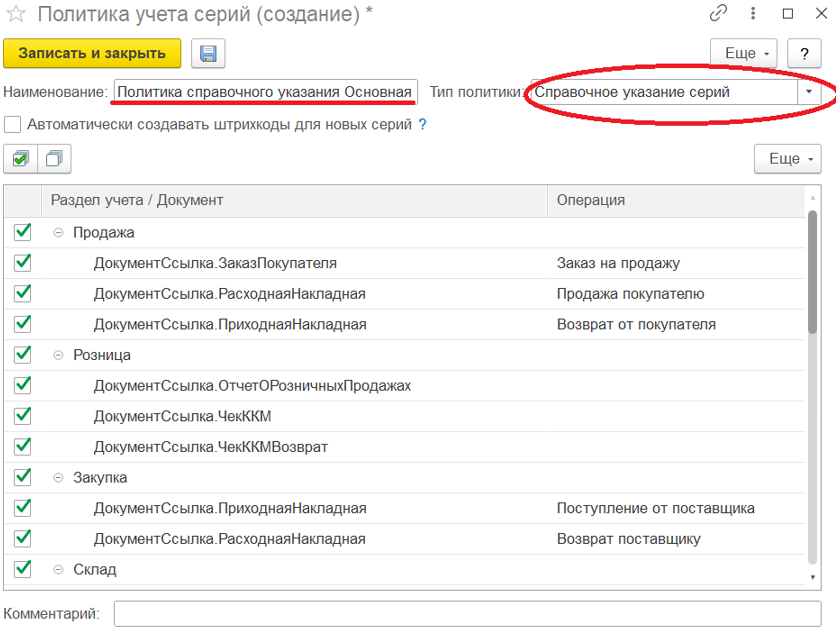Image resolution: width=839 pixels, height=638 pixels.
Task: Collapse the Продажа tree group
Action: (59, 232)
